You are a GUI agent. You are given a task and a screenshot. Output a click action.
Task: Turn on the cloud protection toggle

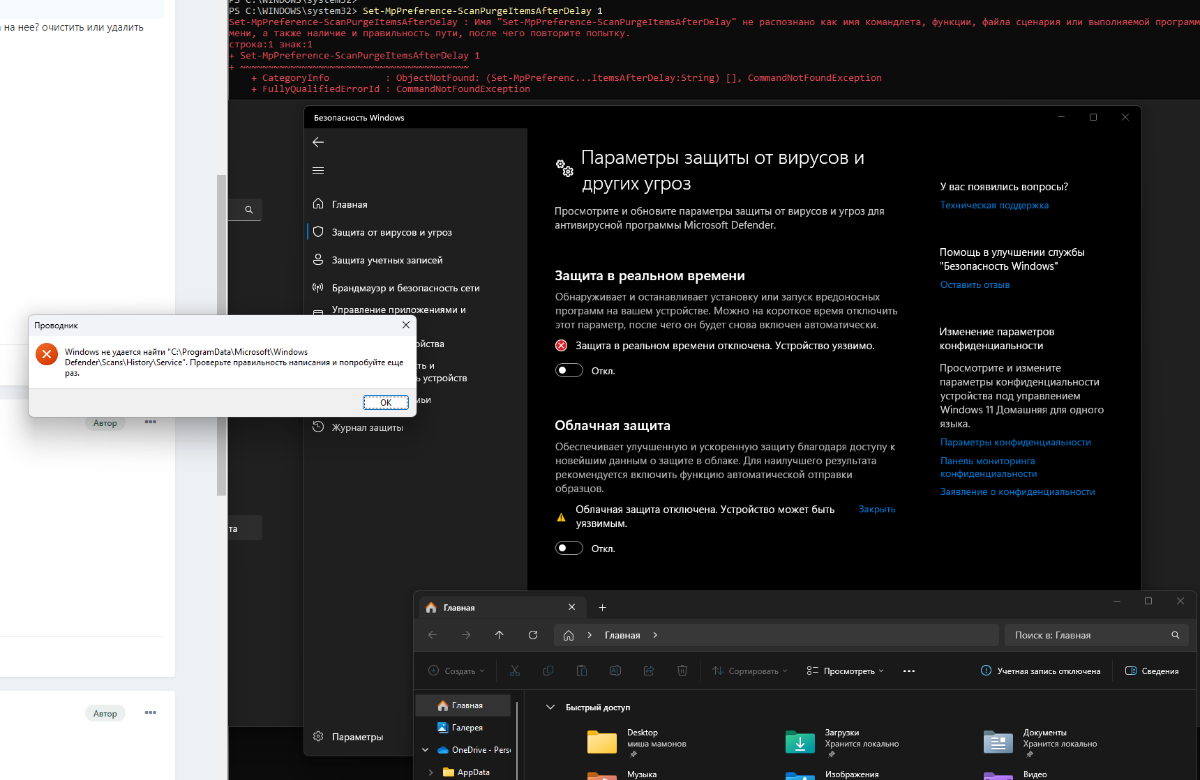point(570,548)
